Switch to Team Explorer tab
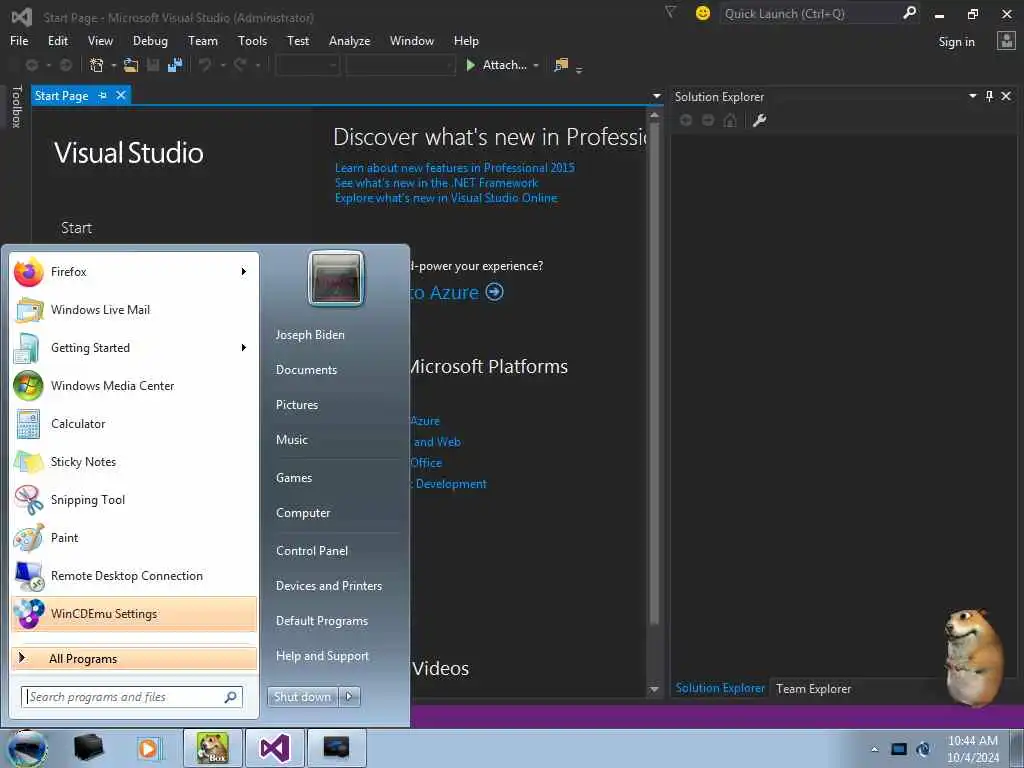 (x=813, y=688)
